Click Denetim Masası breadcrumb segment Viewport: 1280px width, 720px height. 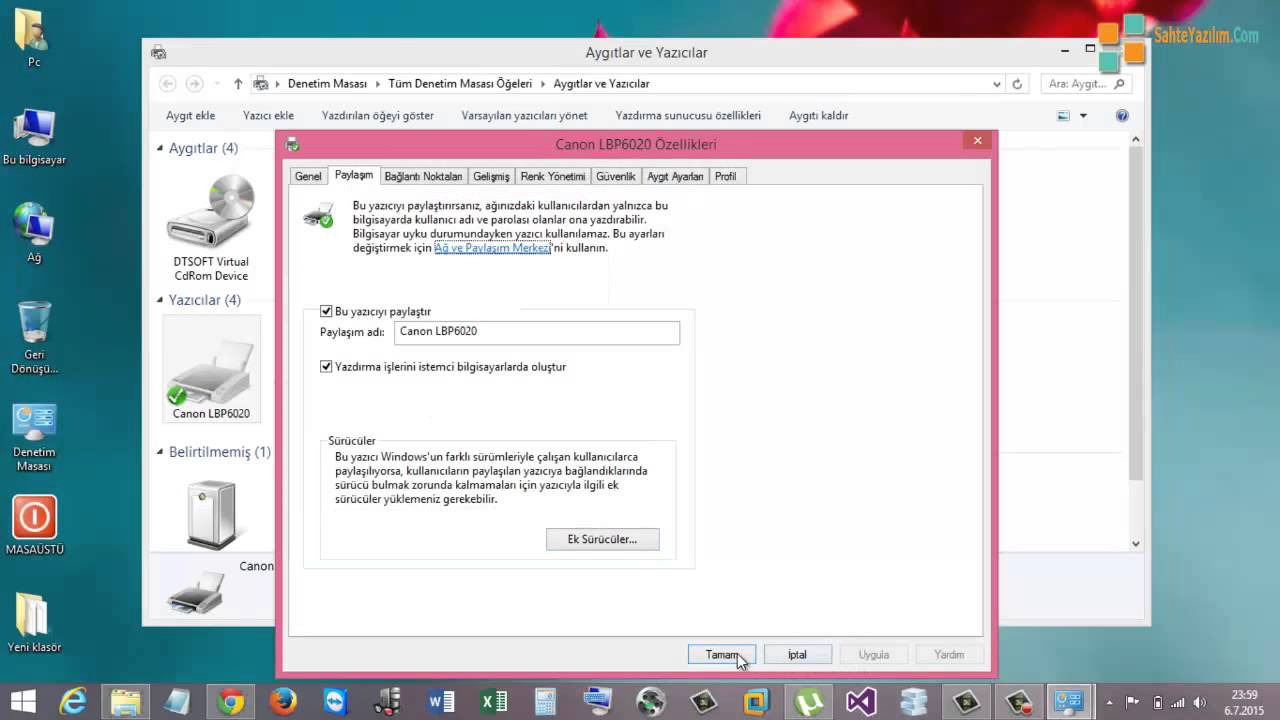(327, 84)
